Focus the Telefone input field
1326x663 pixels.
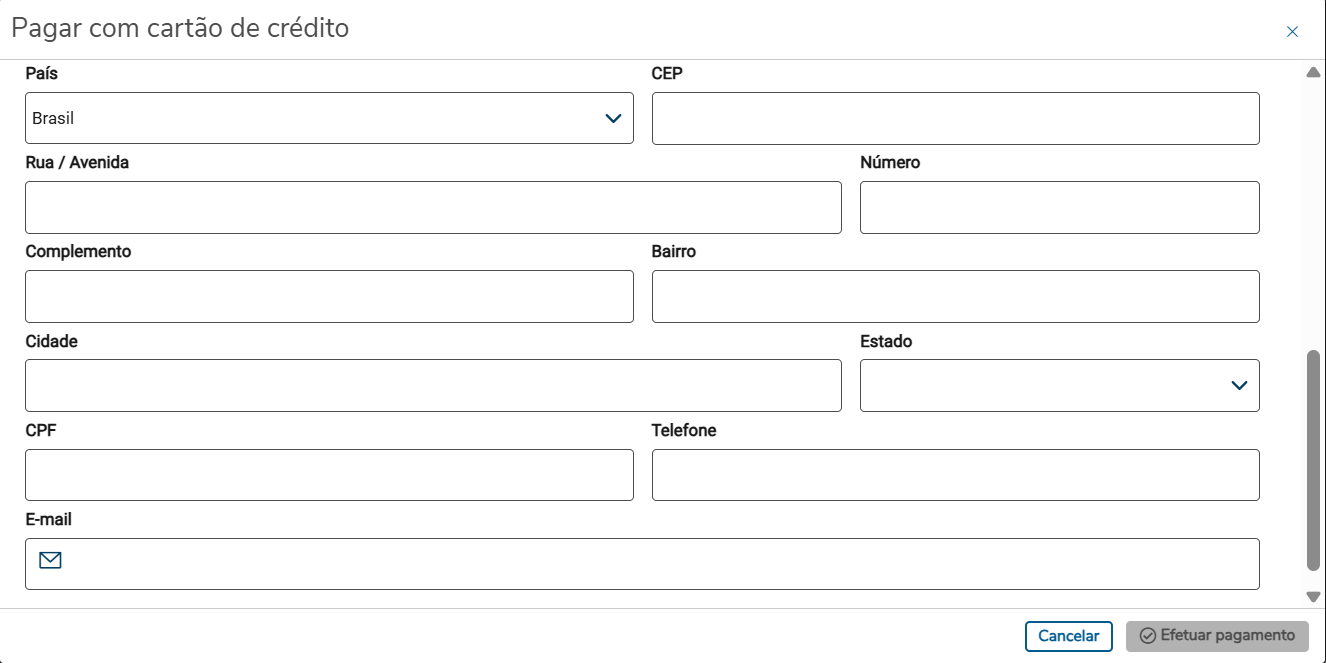(955, 475)
